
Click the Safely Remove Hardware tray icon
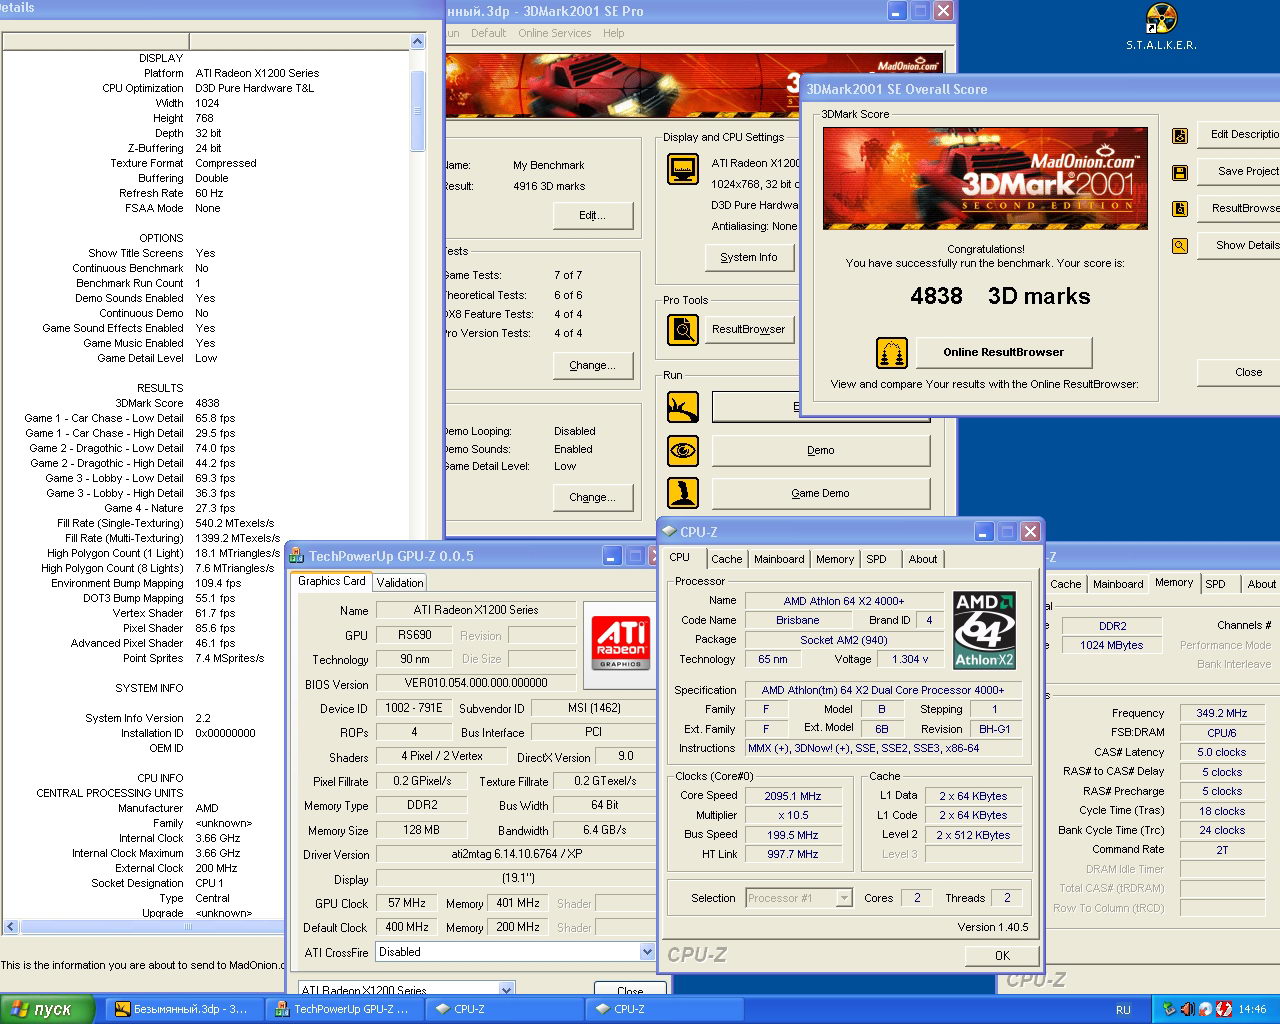click(1169, 1009)
